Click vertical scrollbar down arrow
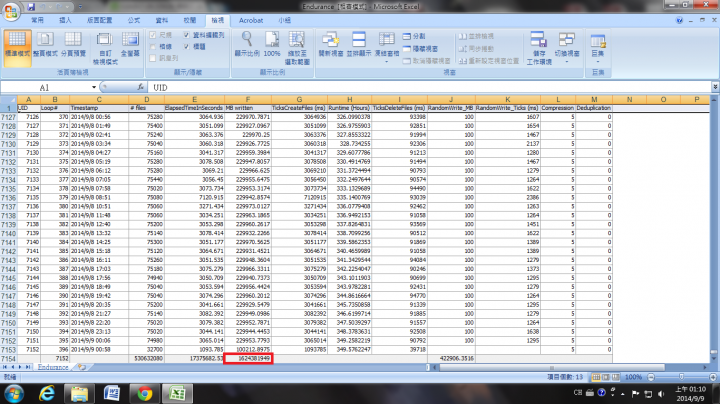The width and height of the screenshot is (720, 404). point(714,359)
